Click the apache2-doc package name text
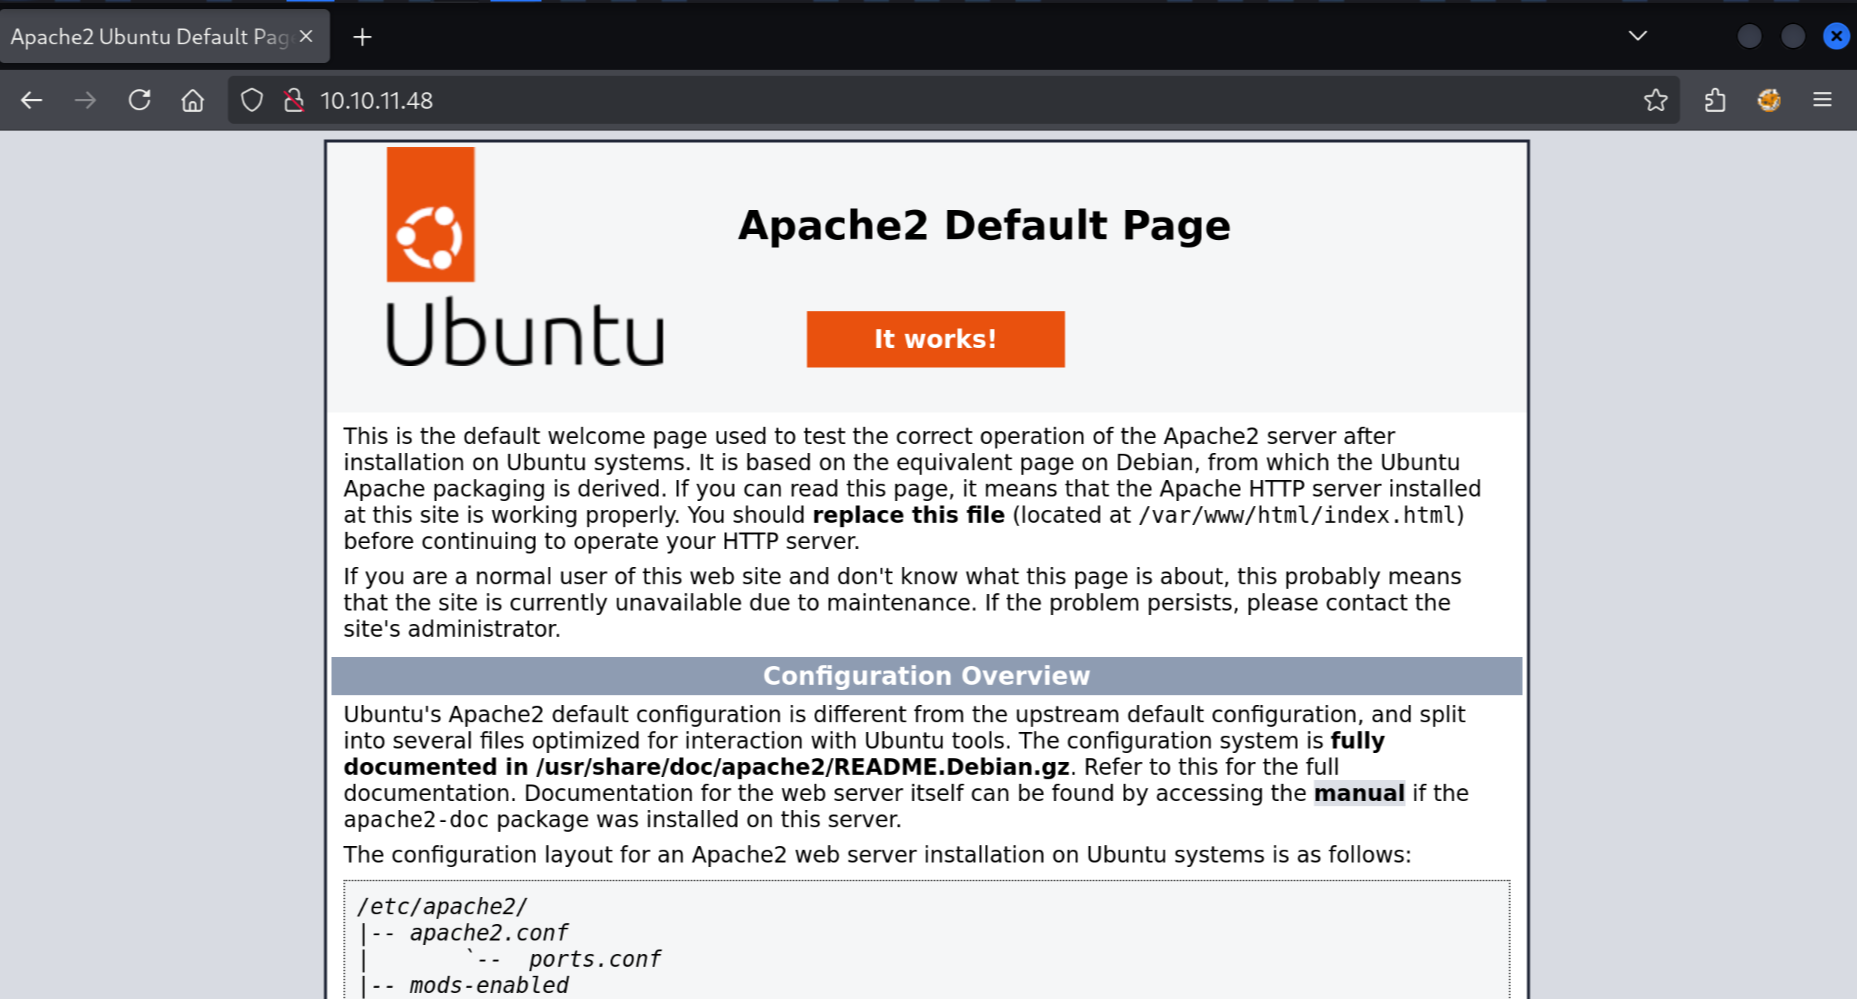Image resolution: width=1857 pixels, height=999 pixels. pos(417,820)
